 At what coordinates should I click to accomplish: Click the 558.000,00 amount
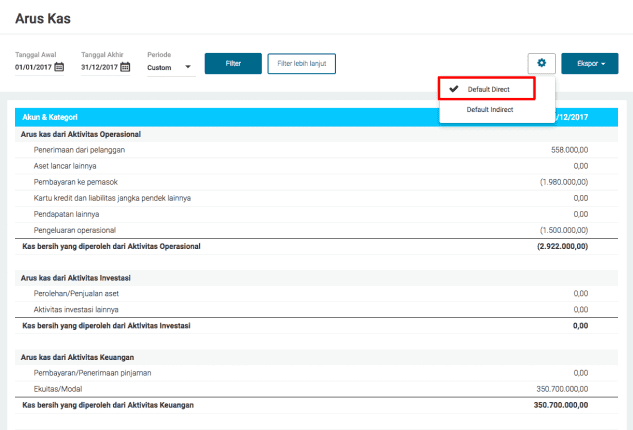(569, 150)
